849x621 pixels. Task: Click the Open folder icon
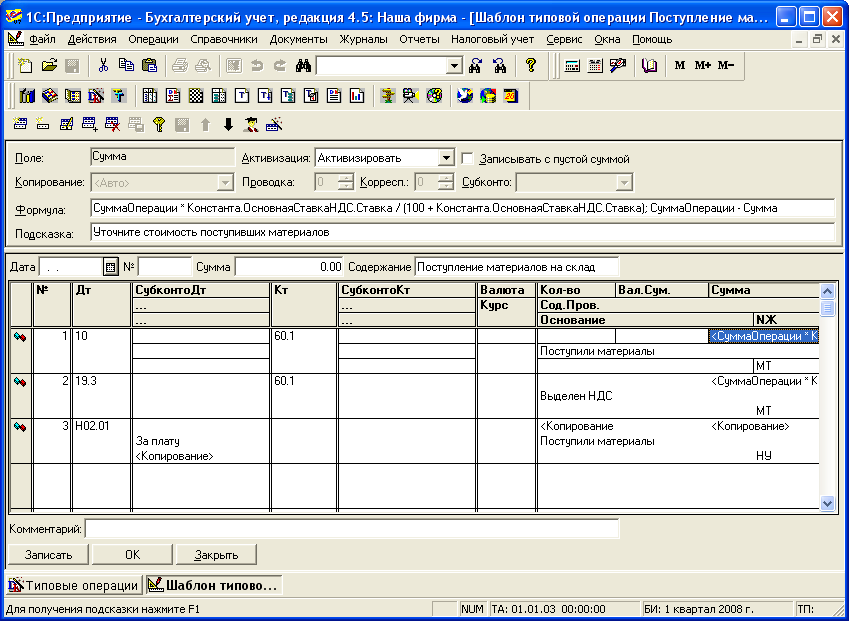(49, 66)
